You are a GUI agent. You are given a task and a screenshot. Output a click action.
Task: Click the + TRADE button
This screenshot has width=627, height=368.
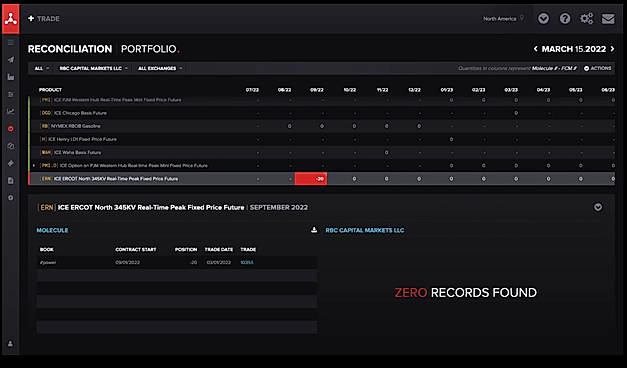pyautogui.click(x=44, y=18)
